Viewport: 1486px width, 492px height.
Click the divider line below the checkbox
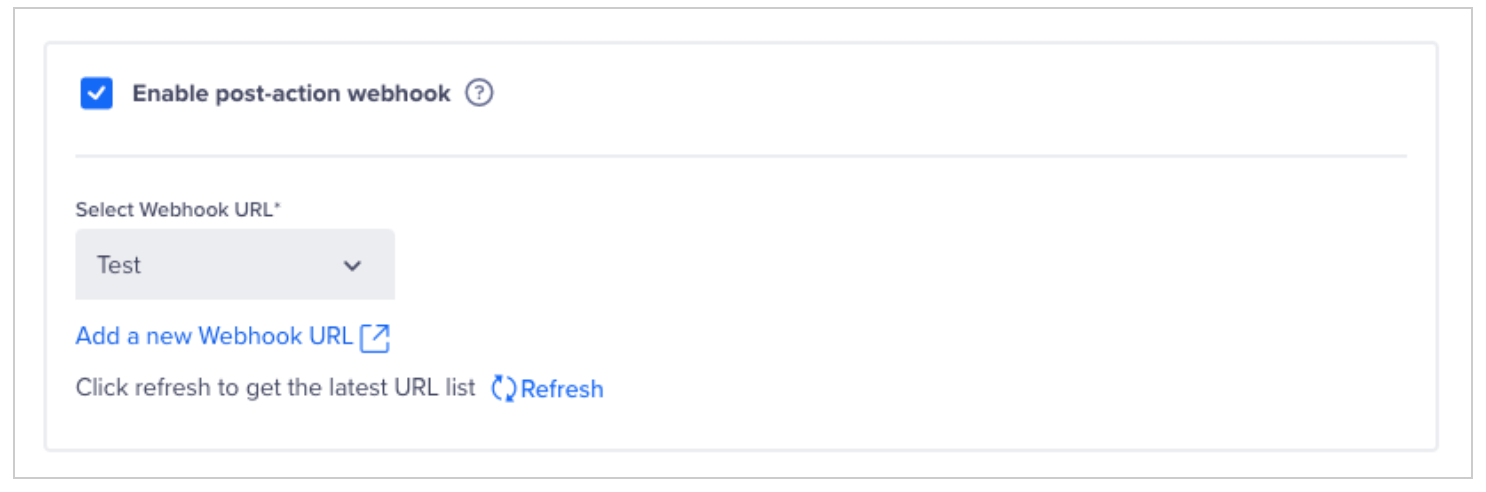[x=741, y=156]
